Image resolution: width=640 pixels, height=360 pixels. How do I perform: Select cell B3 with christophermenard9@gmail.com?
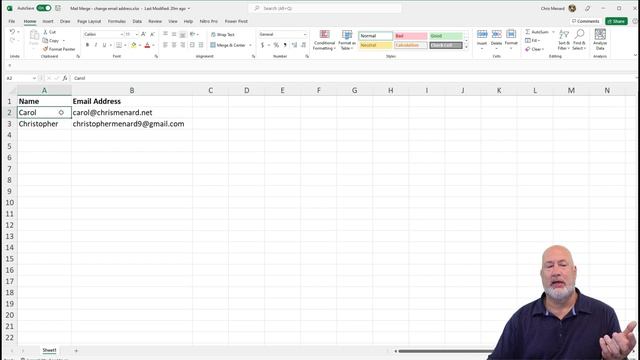[x=132, y=124]
